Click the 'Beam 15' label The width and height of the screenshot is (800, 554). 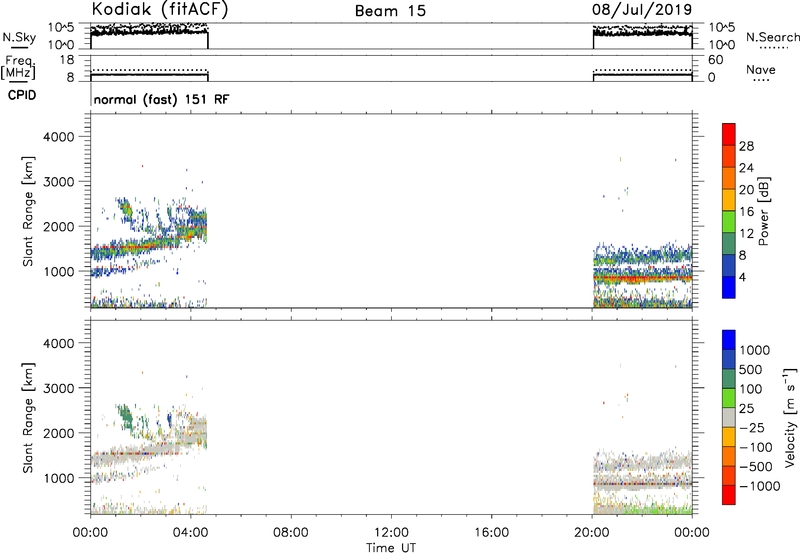point(390,11)
